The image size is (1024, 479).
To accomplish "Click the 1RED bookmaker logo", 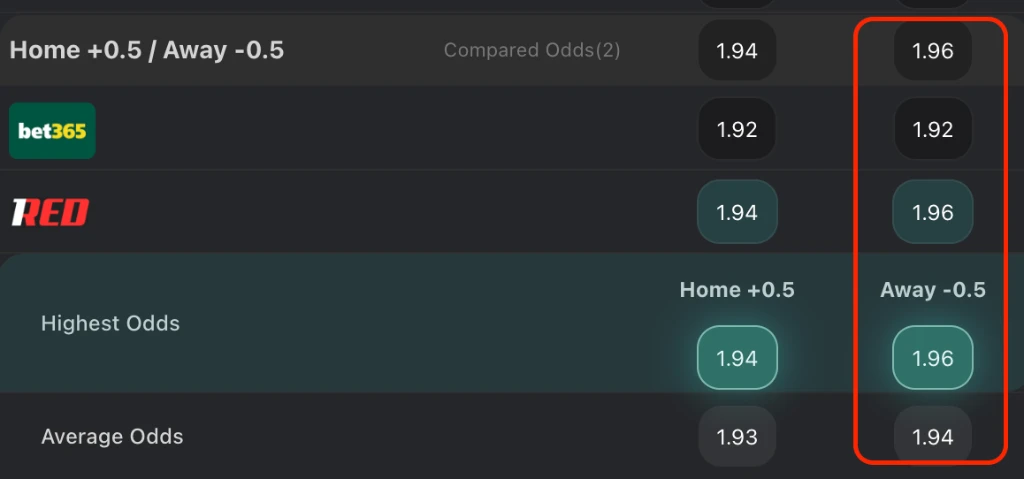I will [x=50, y=212].
